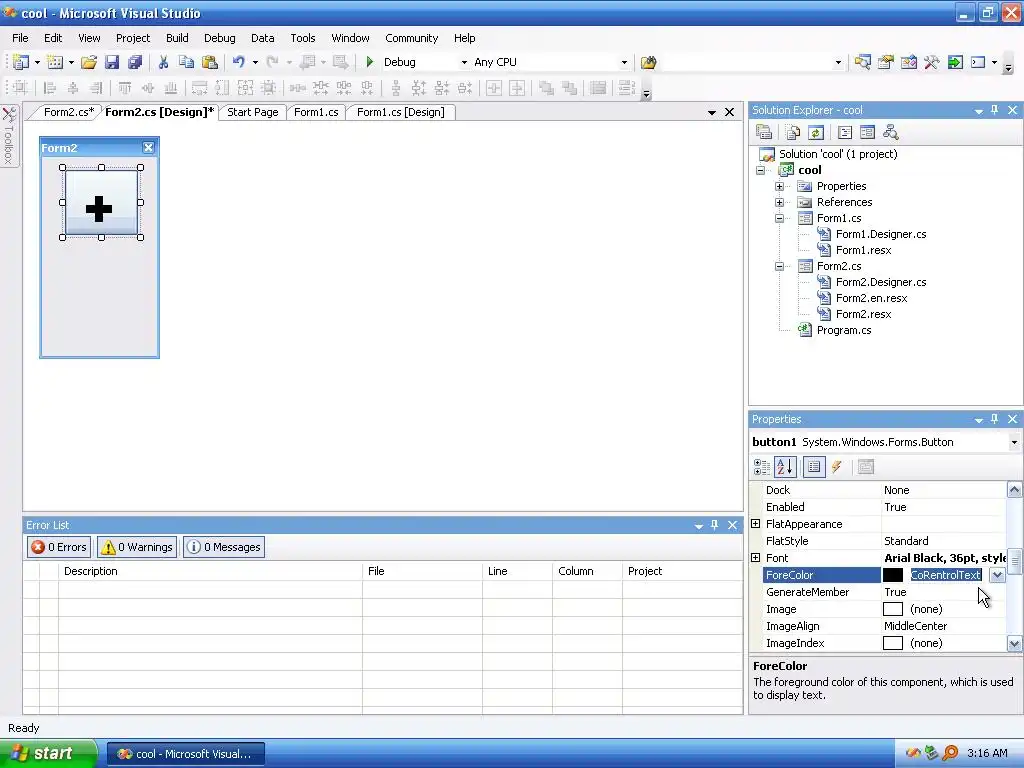Switch Properties to Categorized view
1024x768 pixels.
pos(761,467)
